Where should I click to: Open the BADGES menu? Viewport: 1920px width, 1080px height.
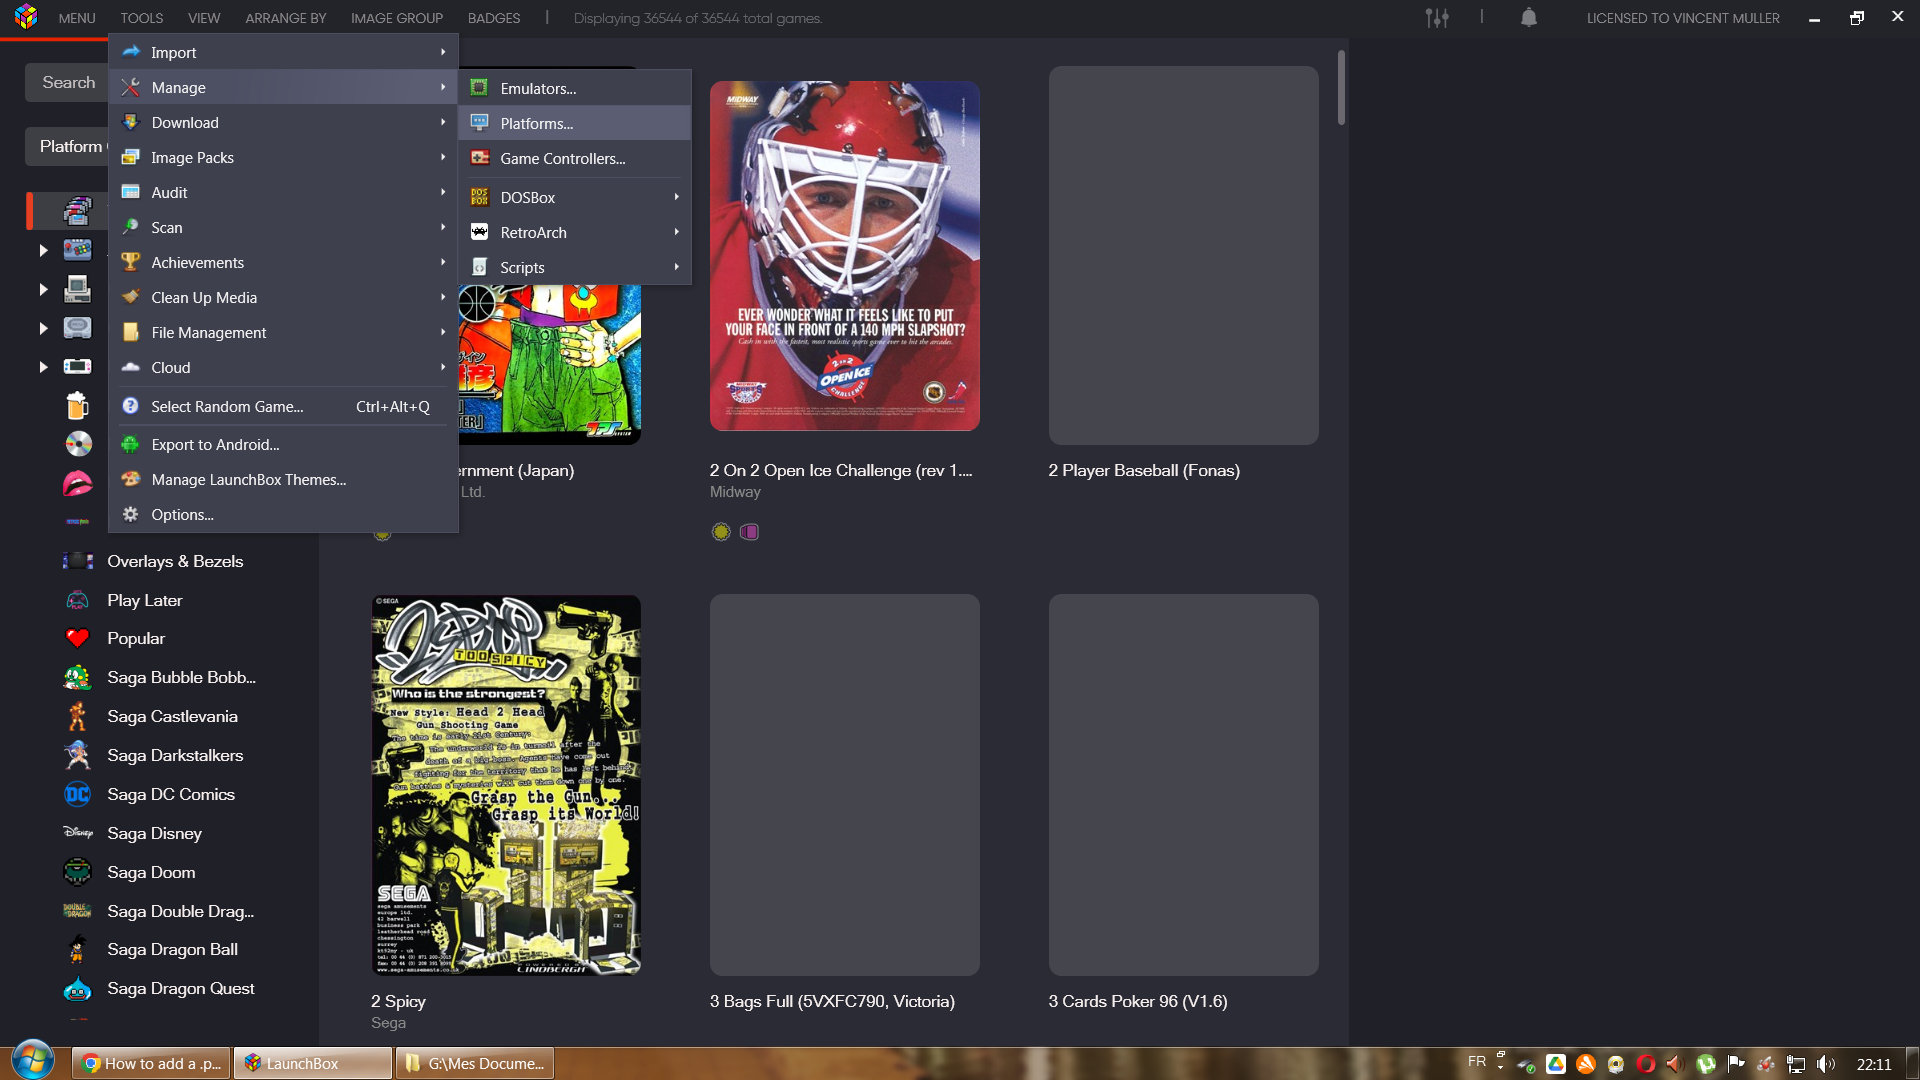tap(494, 18)
